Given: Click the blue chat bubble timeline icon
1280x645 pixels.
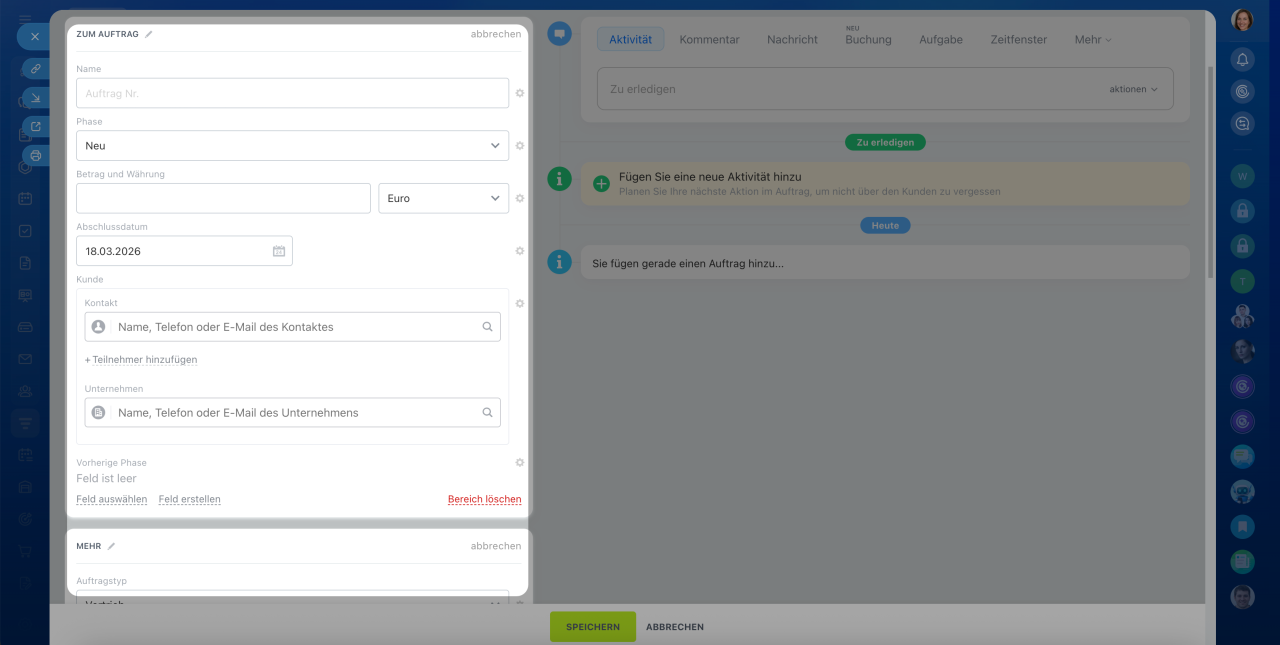Looking at the screenshot, I should 560,34.
